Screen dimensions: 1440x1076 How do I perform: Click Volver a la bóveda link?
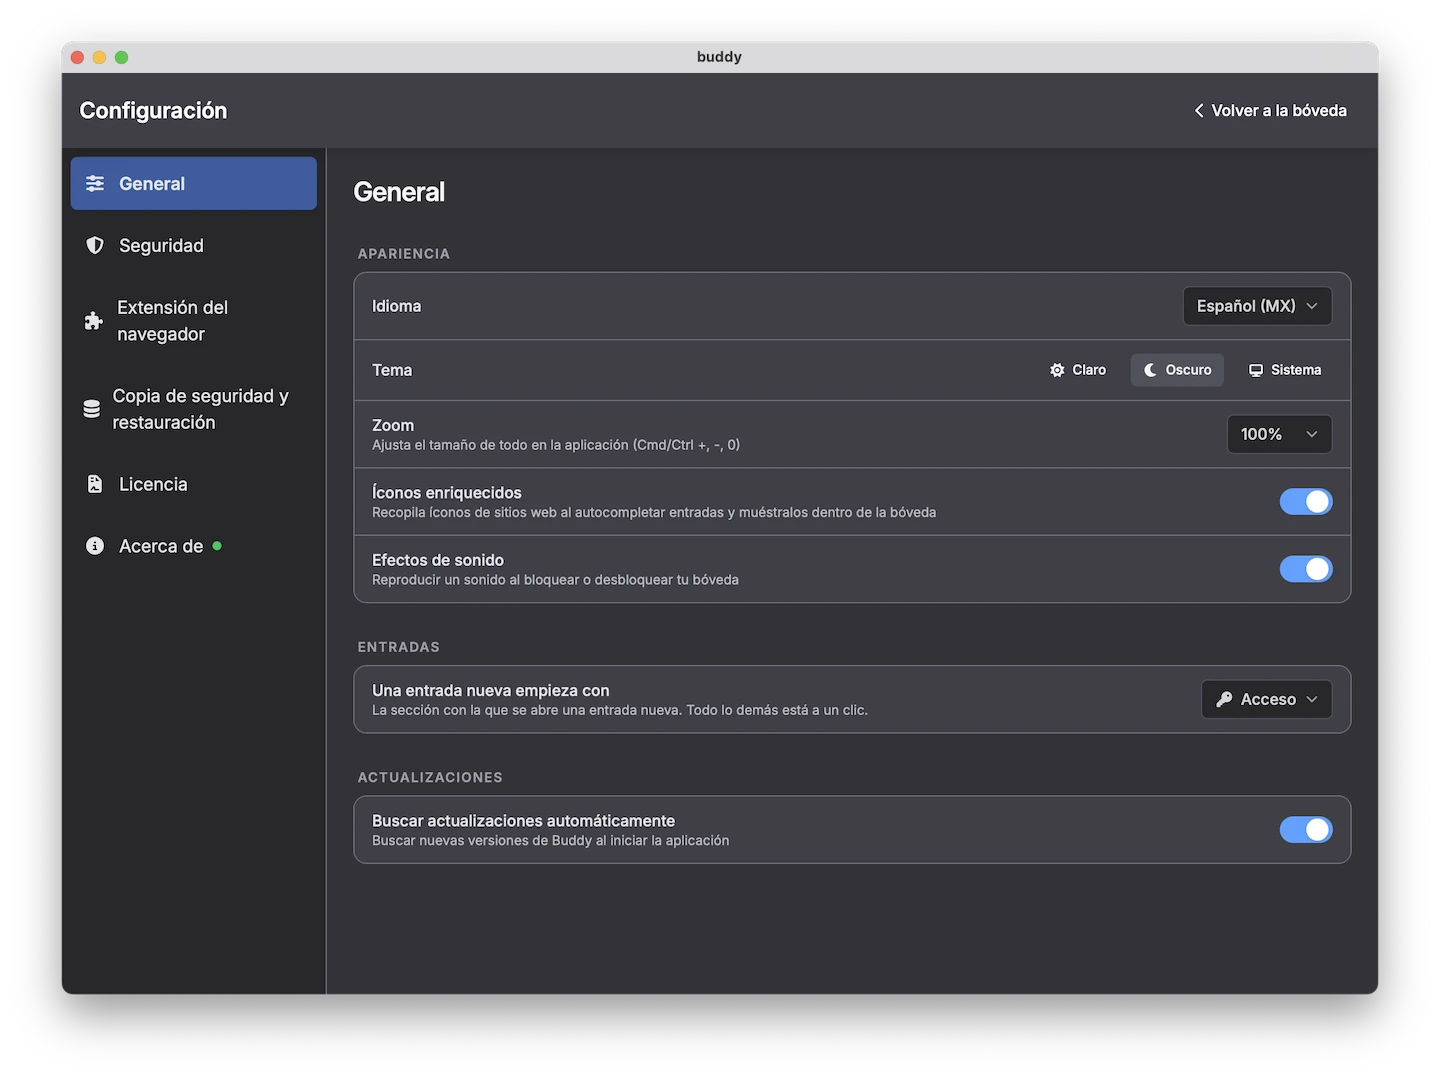pyautogui.click(x=1270, y=110)
